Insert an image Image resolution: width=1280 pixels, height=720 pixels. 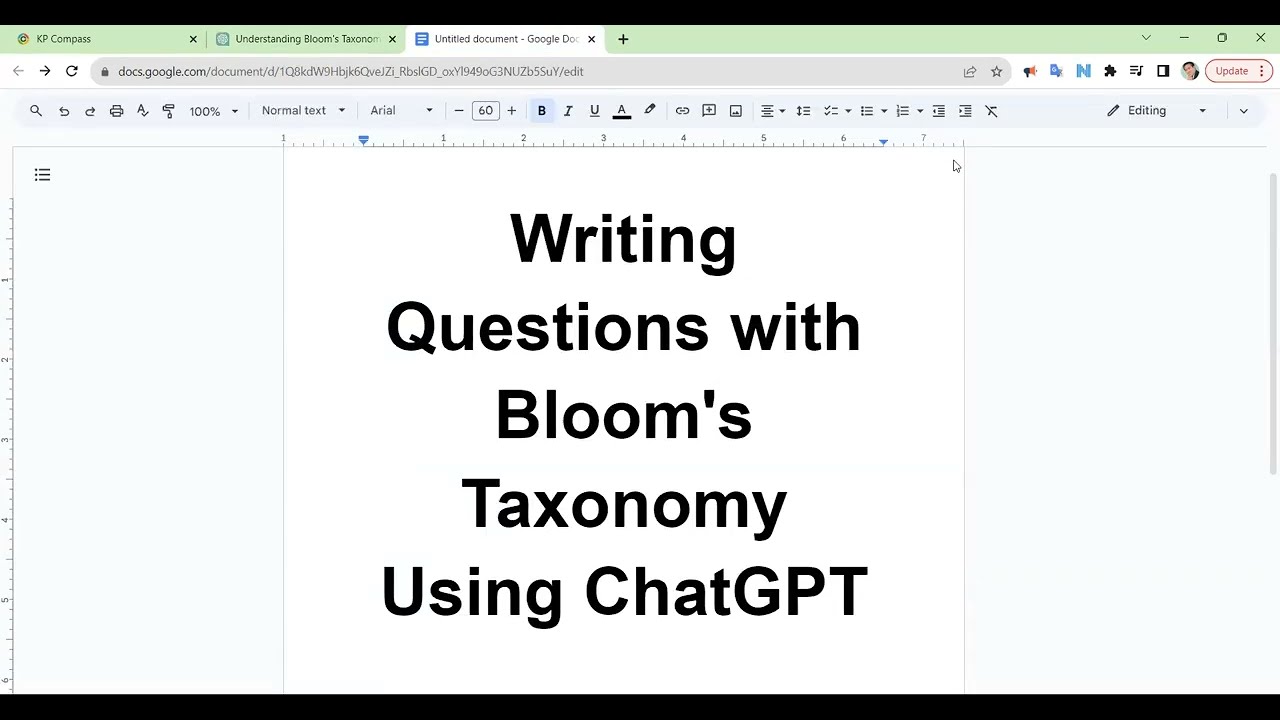pos(736,111)
